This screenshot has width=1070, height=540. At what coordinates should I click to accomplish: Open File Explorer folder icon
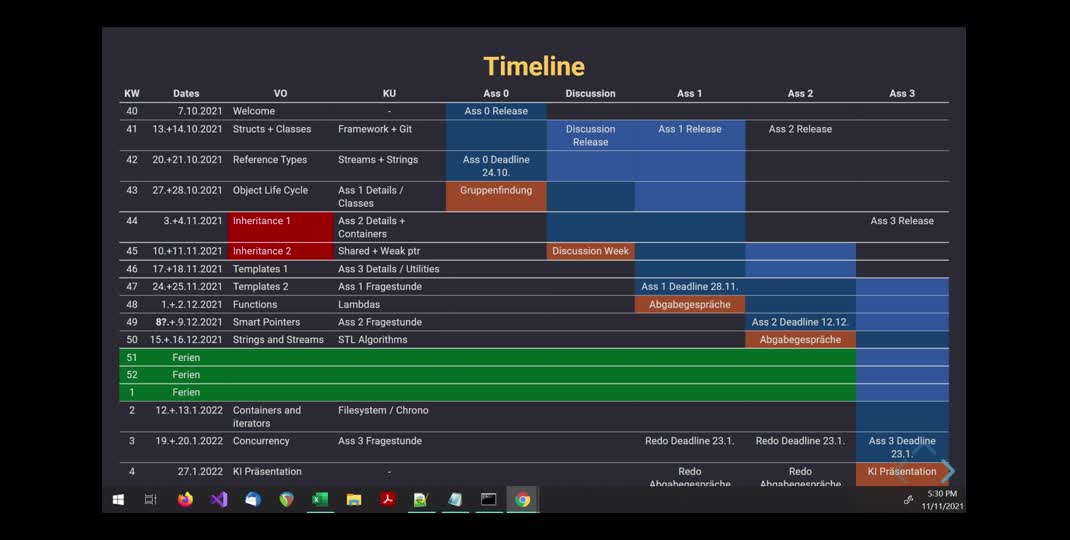pos(353,499)
